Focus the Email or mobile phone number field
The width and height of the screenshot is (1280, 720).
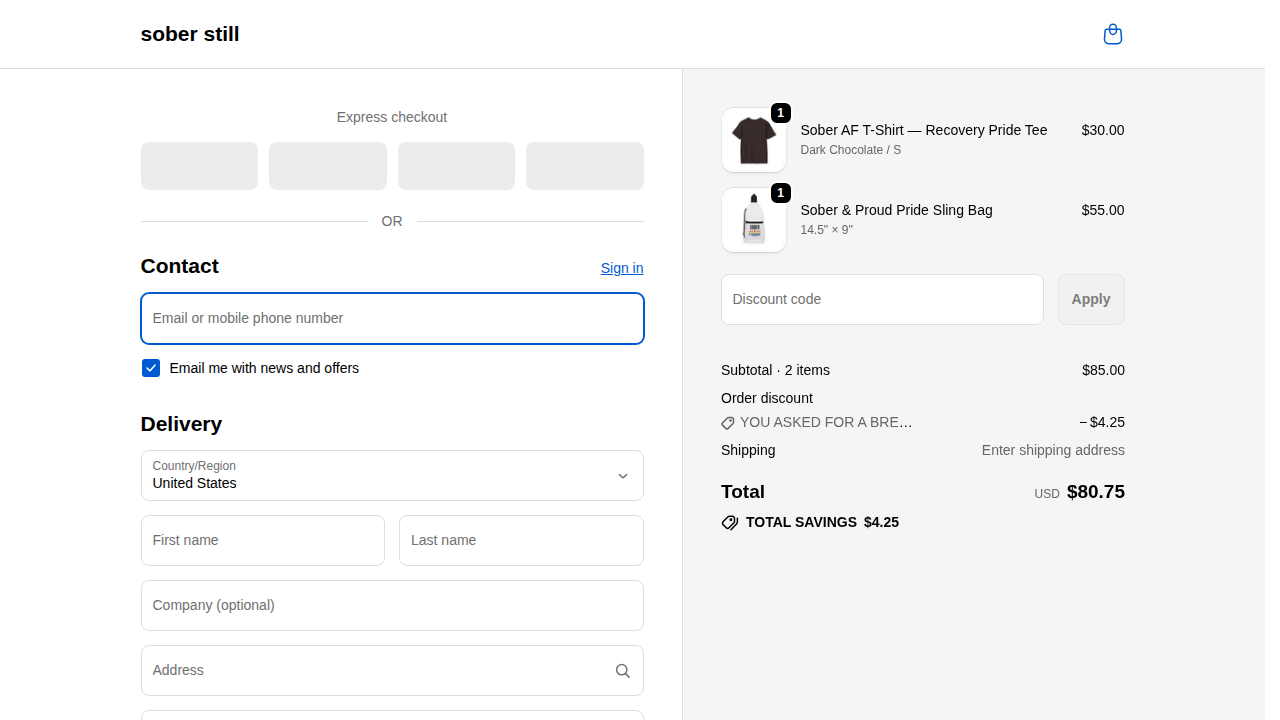392,318
